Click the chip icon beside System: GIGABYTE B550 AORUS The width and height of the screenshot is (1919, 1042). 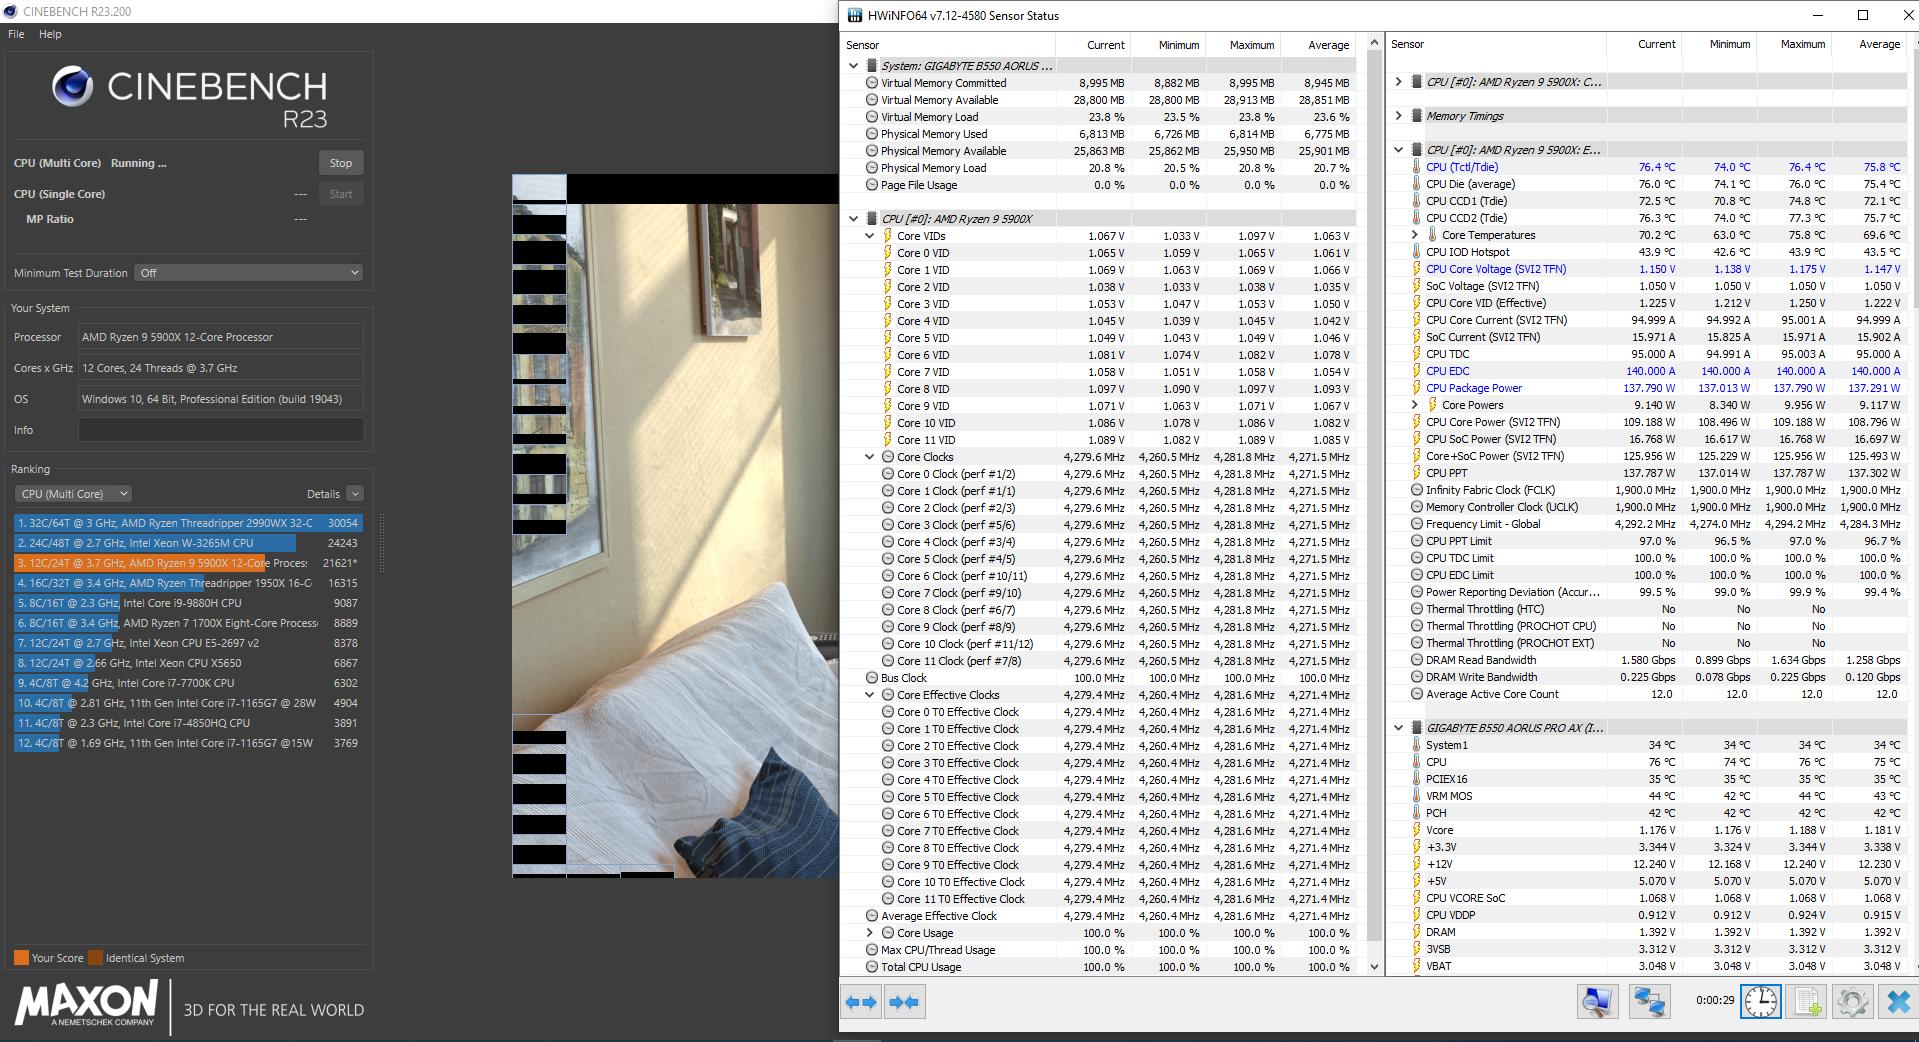[x=872, y=66]
